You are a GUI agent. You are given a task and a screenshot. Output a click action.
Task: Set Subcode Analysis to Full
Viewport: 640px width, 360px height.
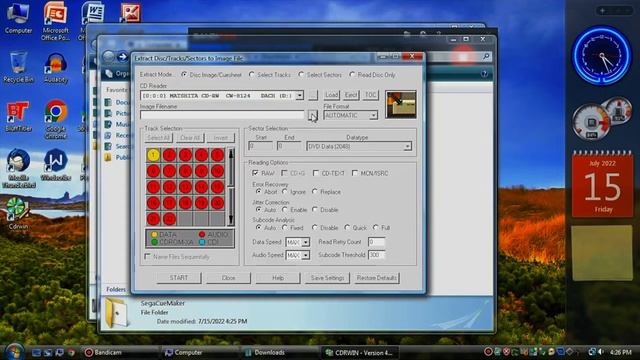pyautogui.click(x=376, y=227)
